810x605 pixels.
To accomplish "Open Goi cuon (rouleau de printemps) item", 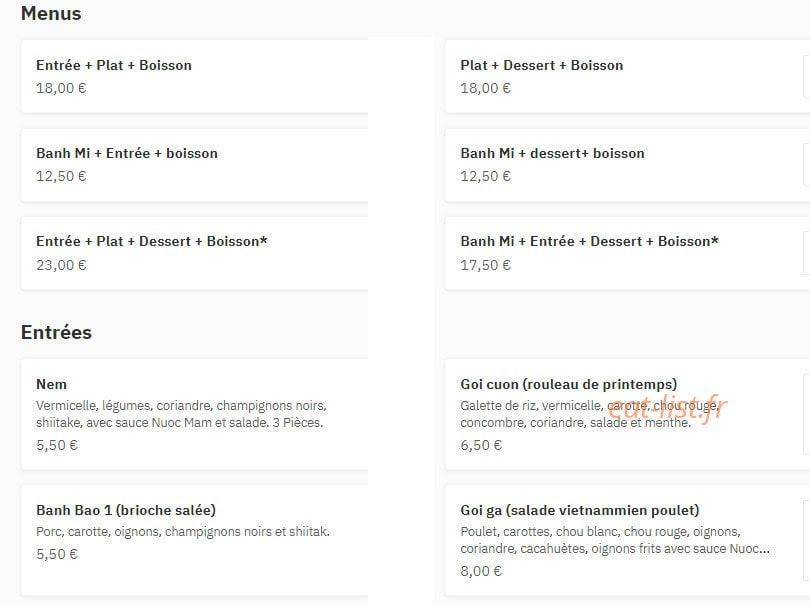I will pos(628,414).
